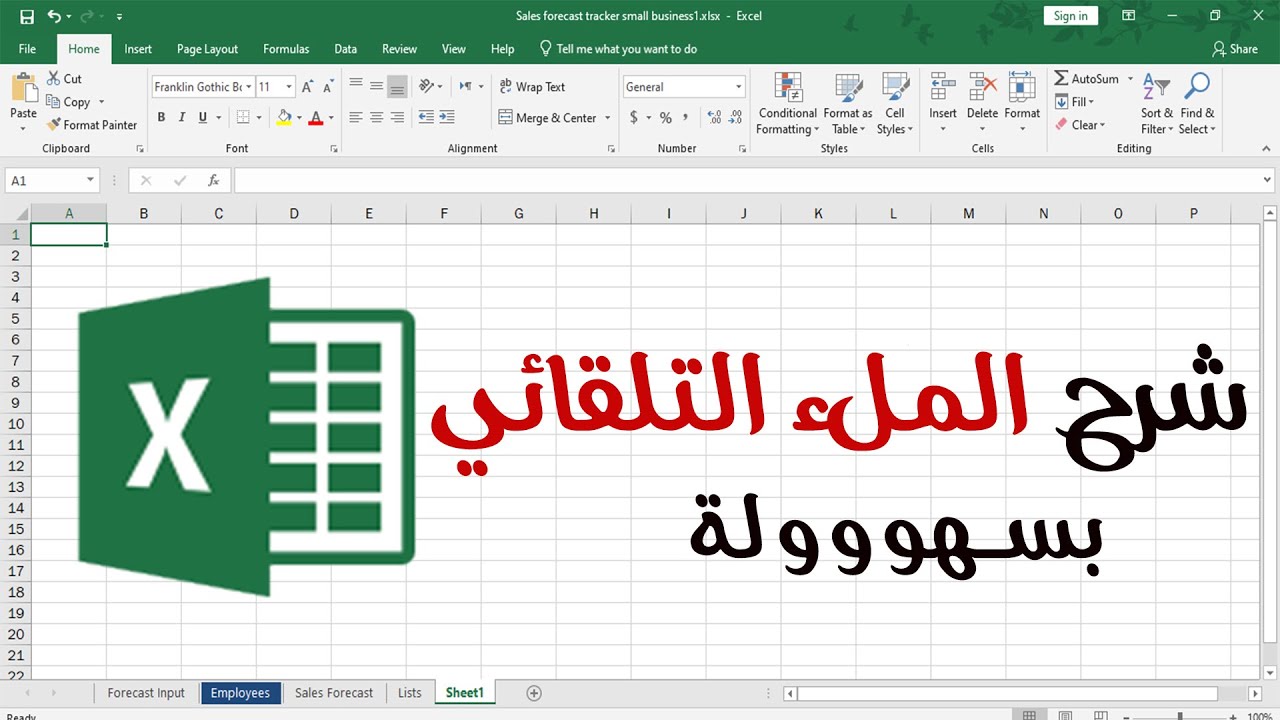Add a new sheet with the plus button
Image resolution: width=1280 pixels, height=720 pixels.
[534, 693]
